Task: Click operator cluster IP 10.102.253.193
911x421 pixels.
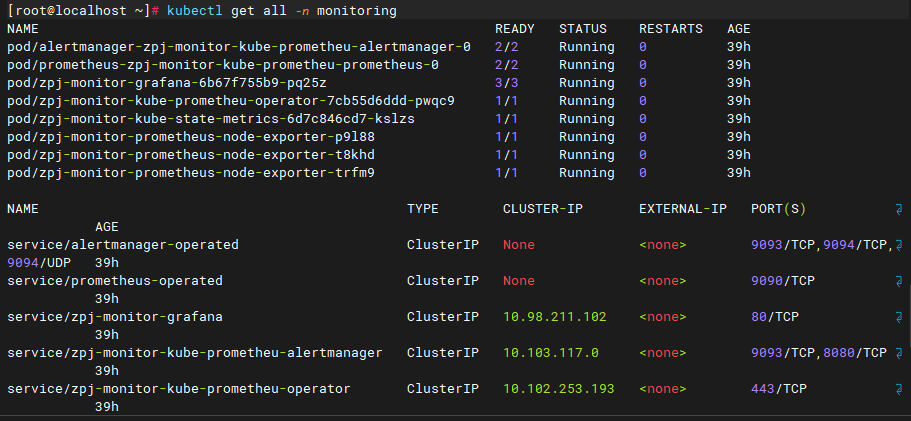Action: pos(558,389)
